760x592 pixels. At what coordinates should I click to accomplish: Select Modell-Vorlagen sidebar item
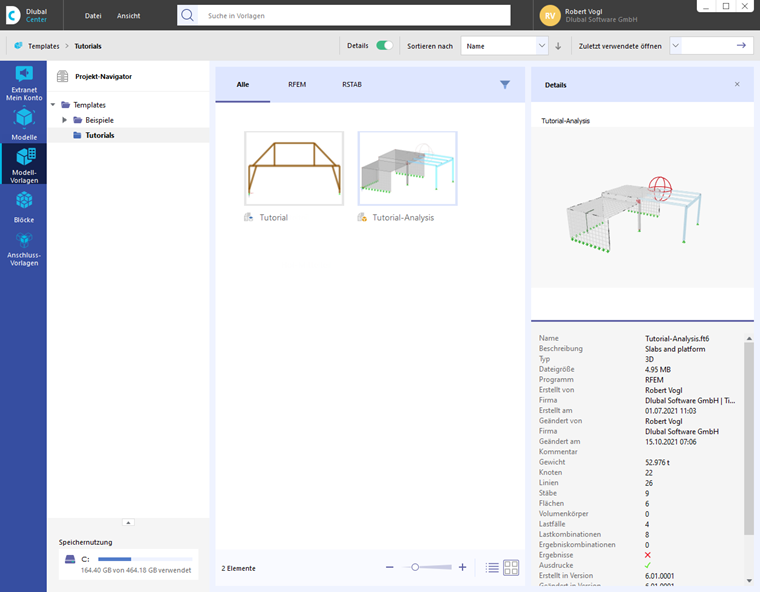pos(24,165)
